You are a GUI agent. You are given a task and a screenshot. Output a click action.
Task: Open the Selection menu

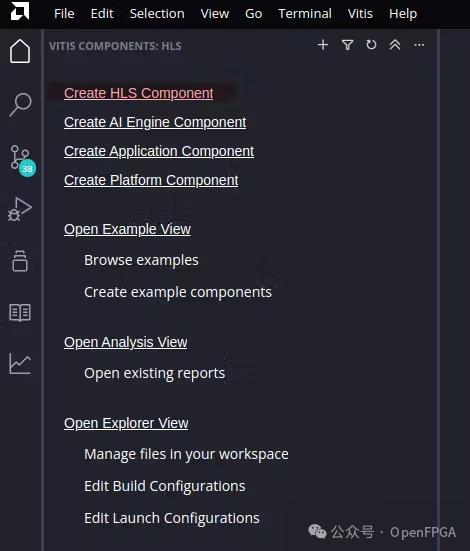click(157, 14)
